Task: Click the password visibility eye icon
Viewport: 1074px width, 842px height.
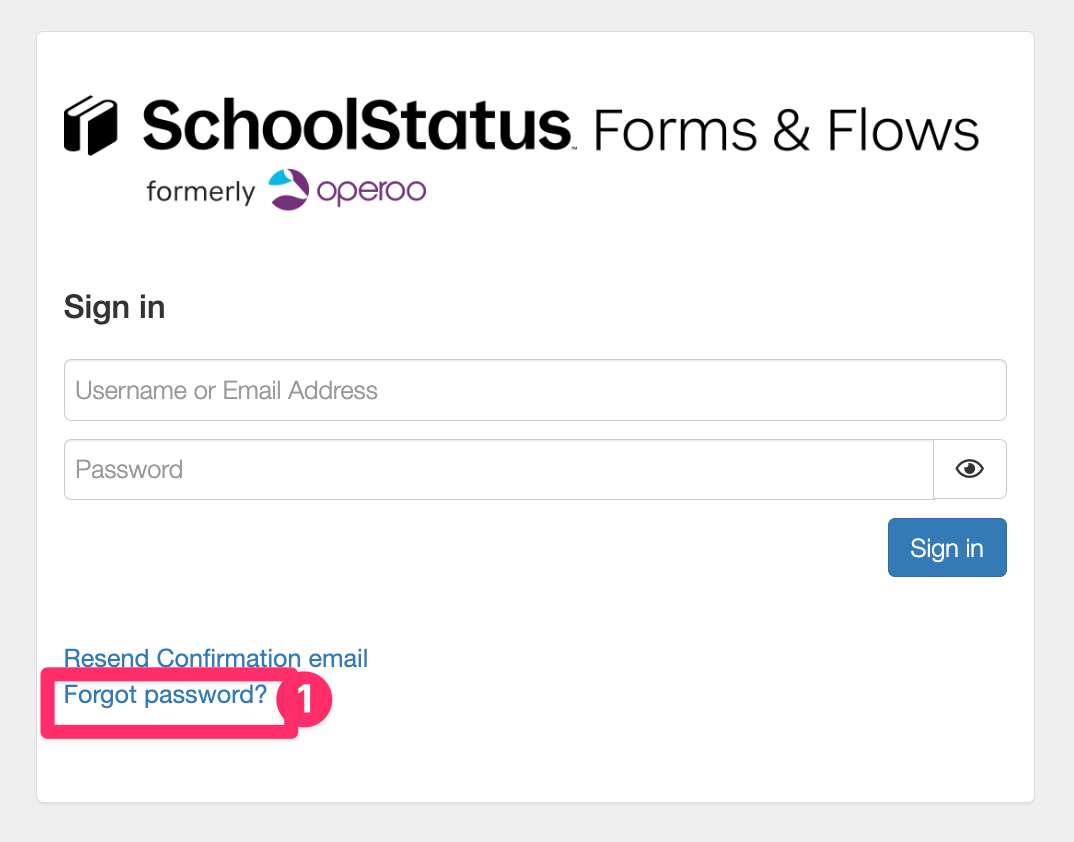Action: (x=969, y=468)
